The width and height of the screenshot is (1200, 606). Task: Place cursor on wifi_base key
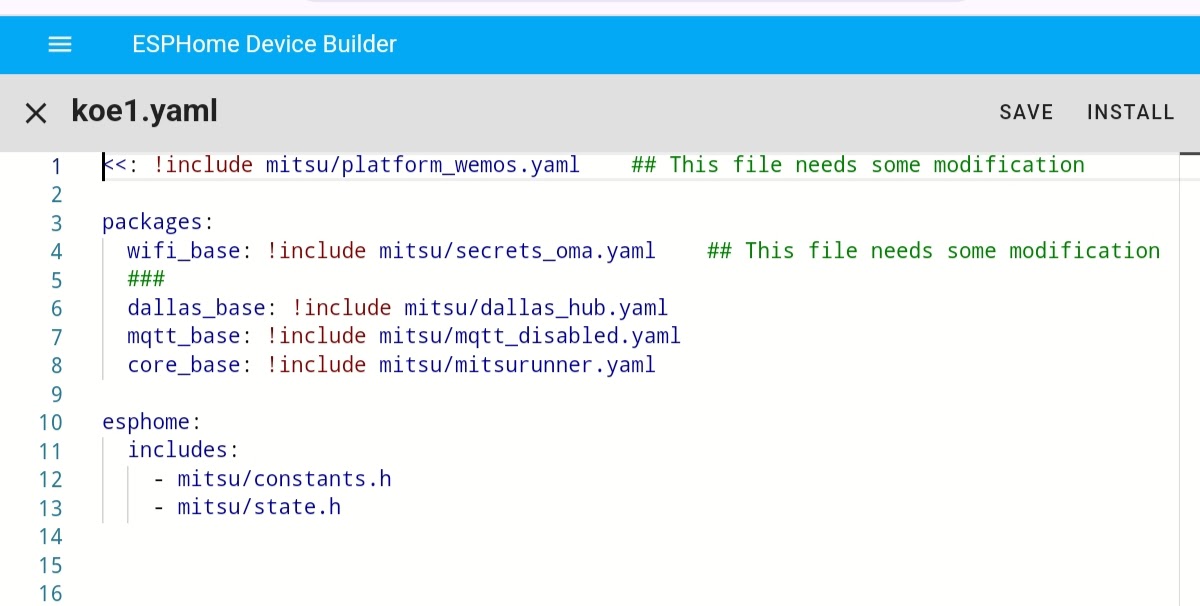click(183, 251)
